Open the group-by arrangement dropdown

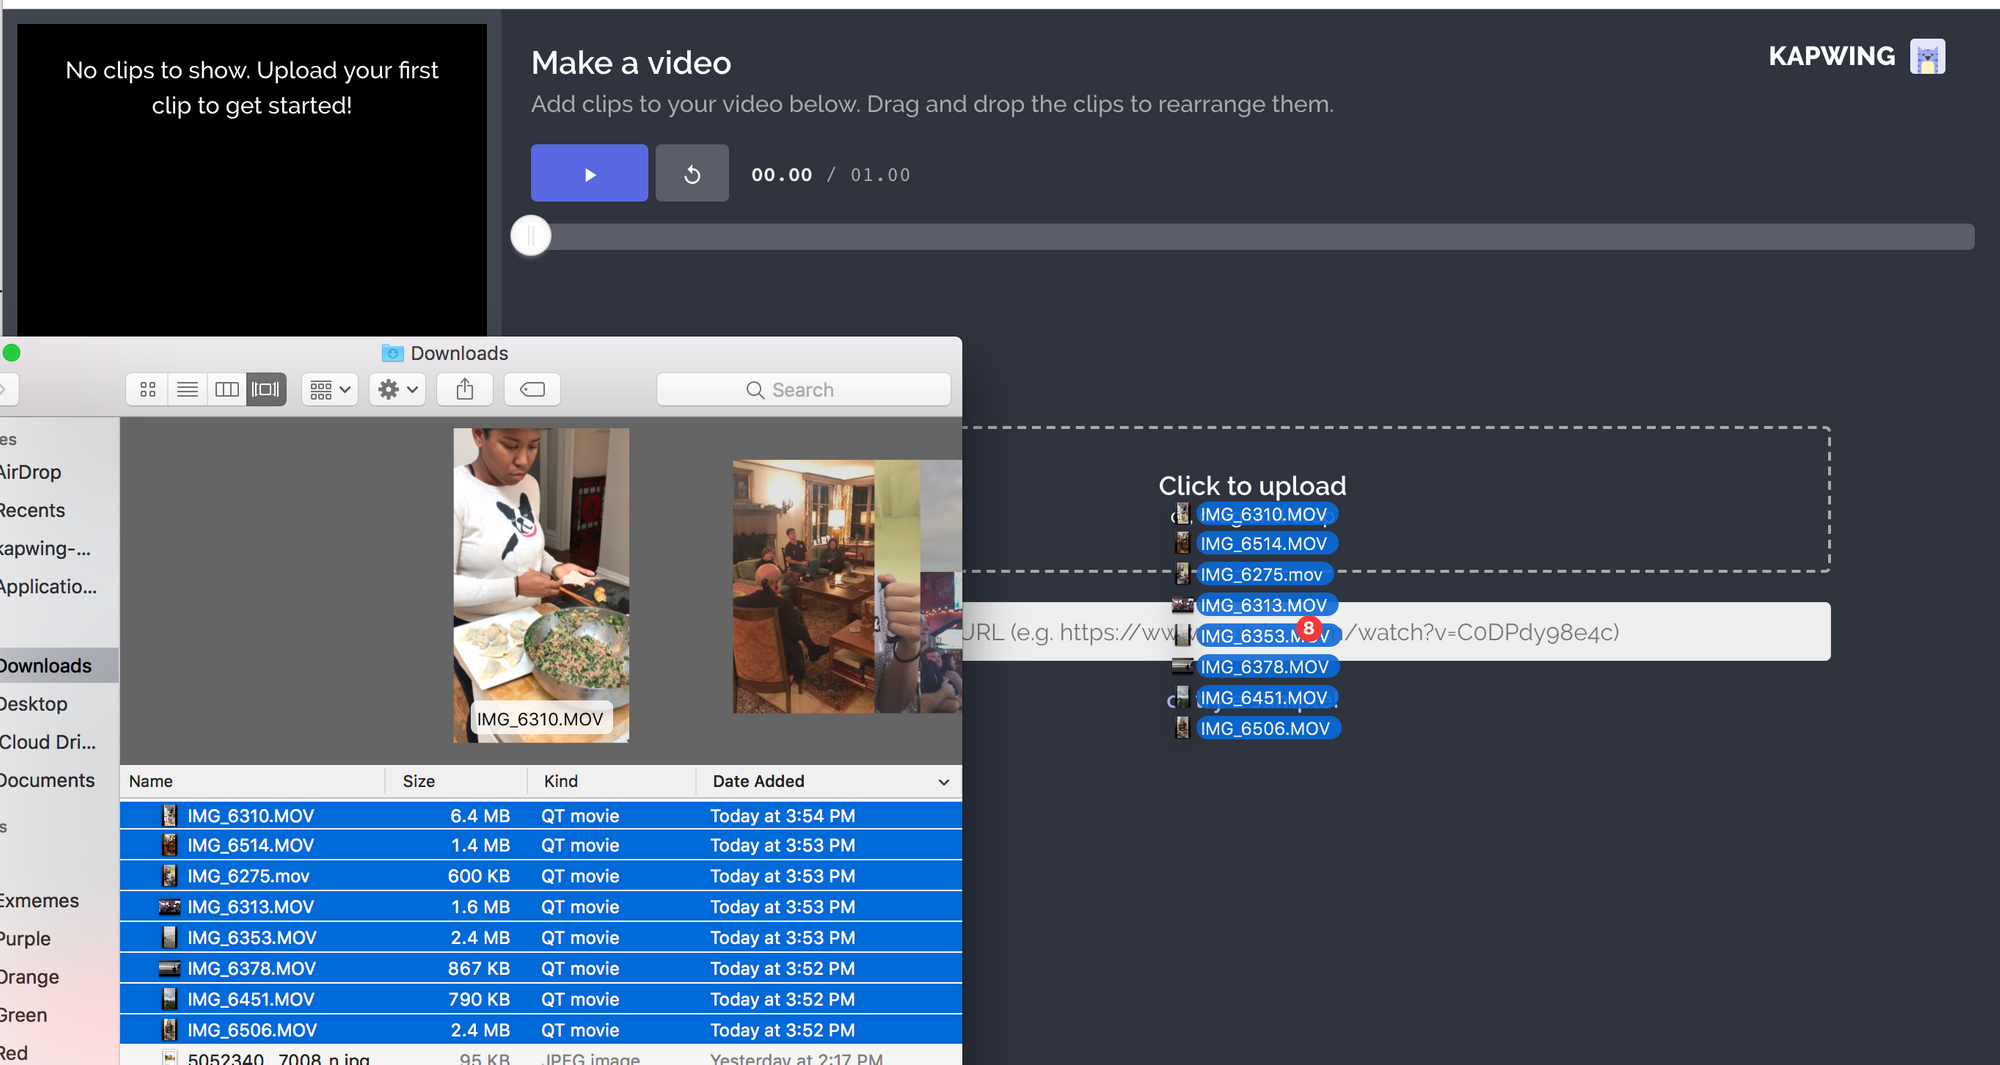330,390
